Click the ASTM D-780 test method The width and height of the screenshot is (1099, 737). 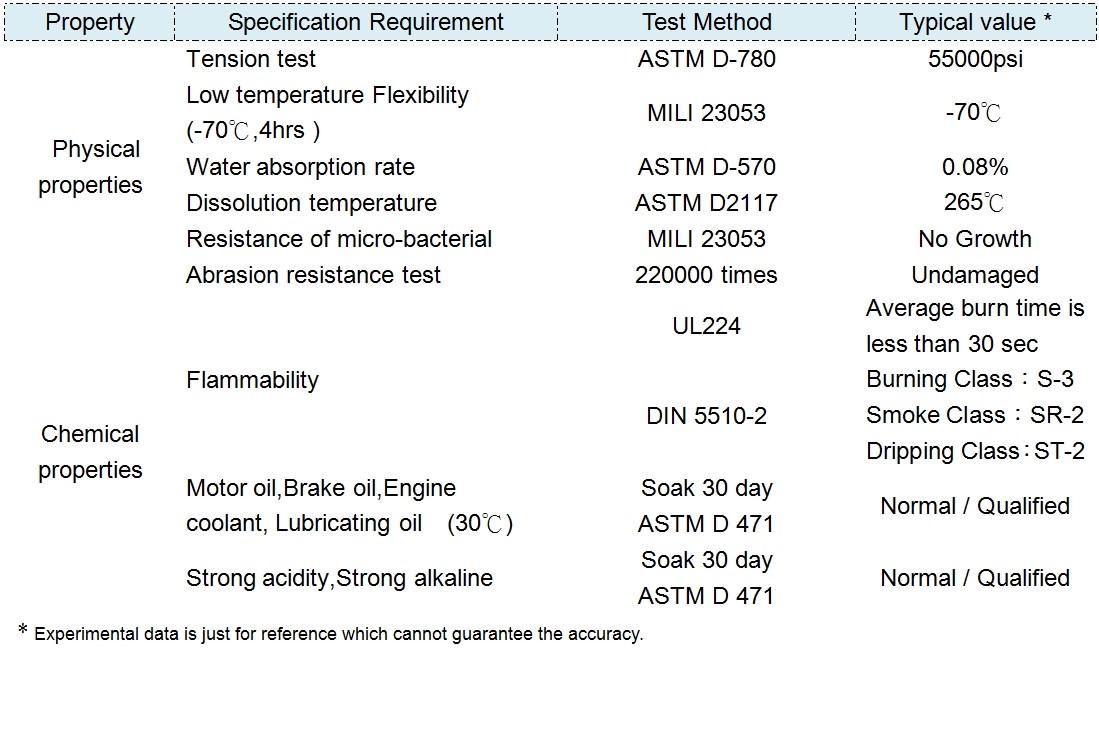[x=706, y=59]
